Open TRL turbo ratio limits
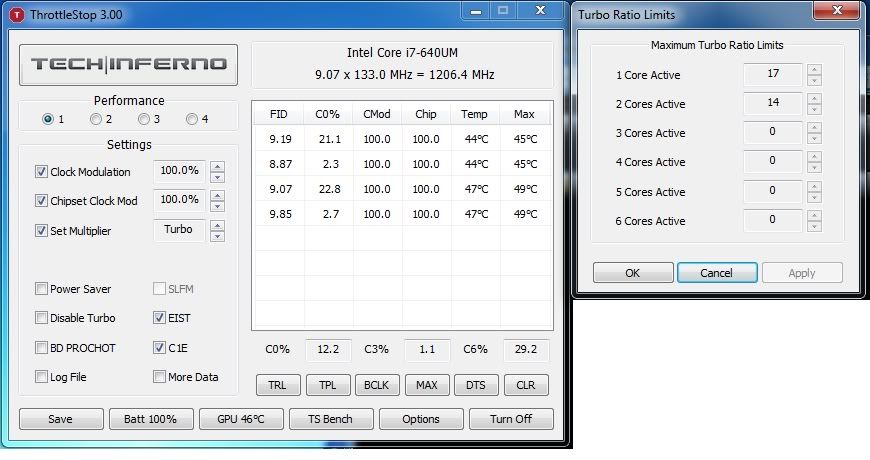The image size is (870, 460). click(x=278, y=385)
